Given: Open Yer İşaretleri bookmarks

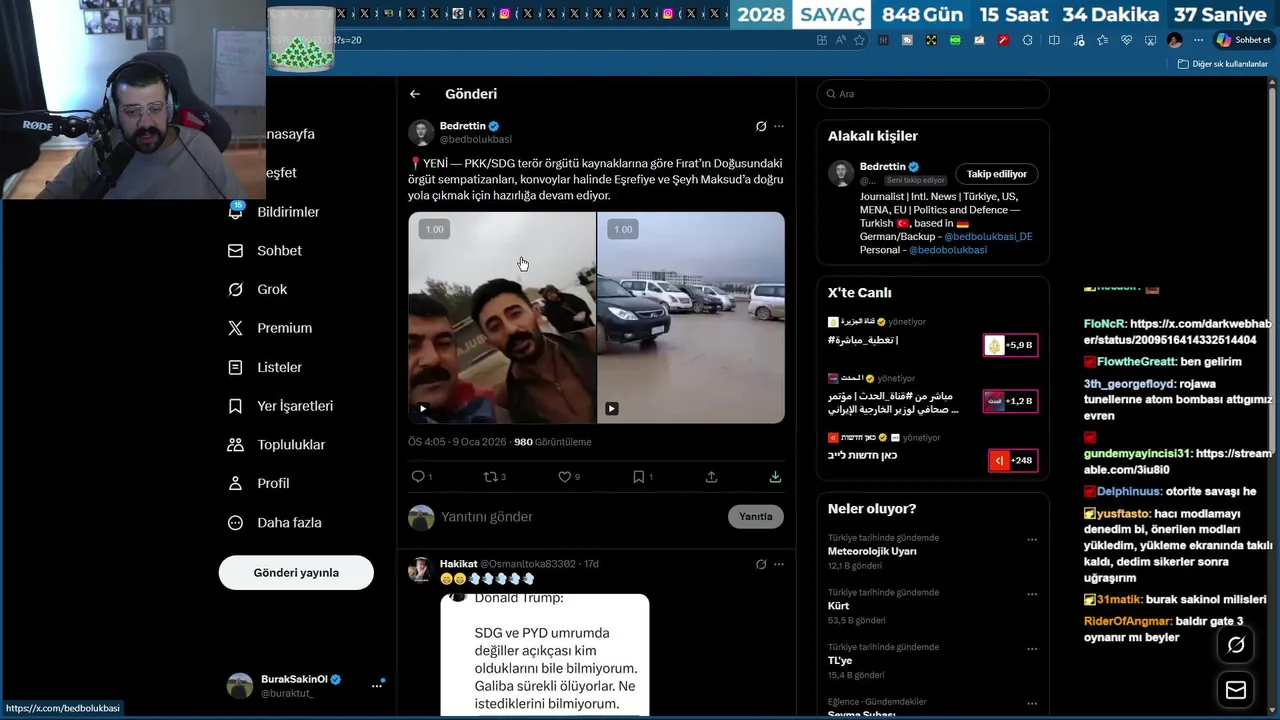Looking at the screenshot, I should click(x=282, y=406).
